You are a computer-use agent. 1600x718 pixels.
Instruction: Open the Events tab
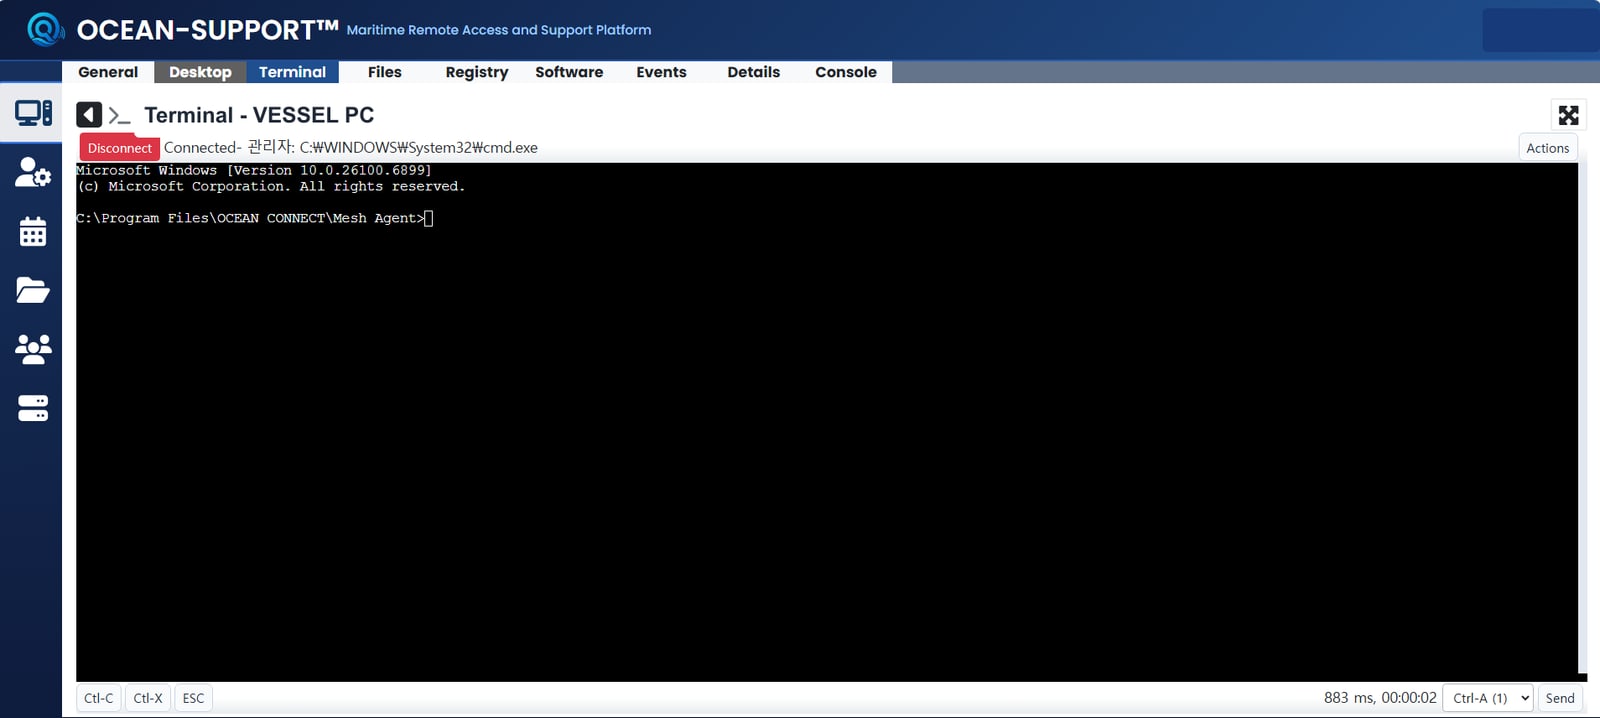(x=661, y=72)
